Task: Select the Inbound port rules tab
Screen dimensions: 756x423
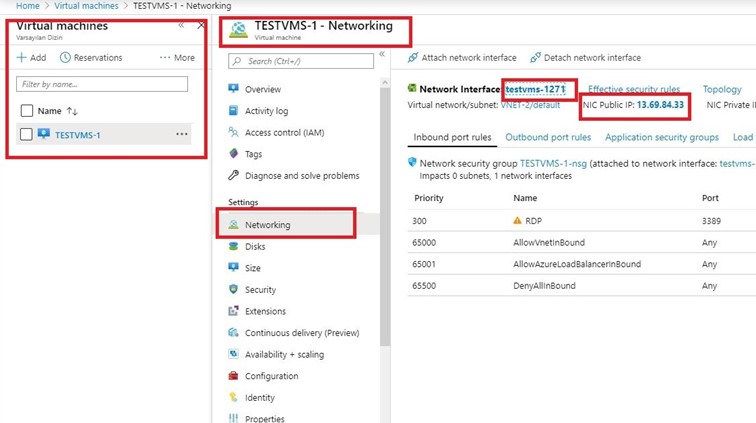Action: [452, 137]
